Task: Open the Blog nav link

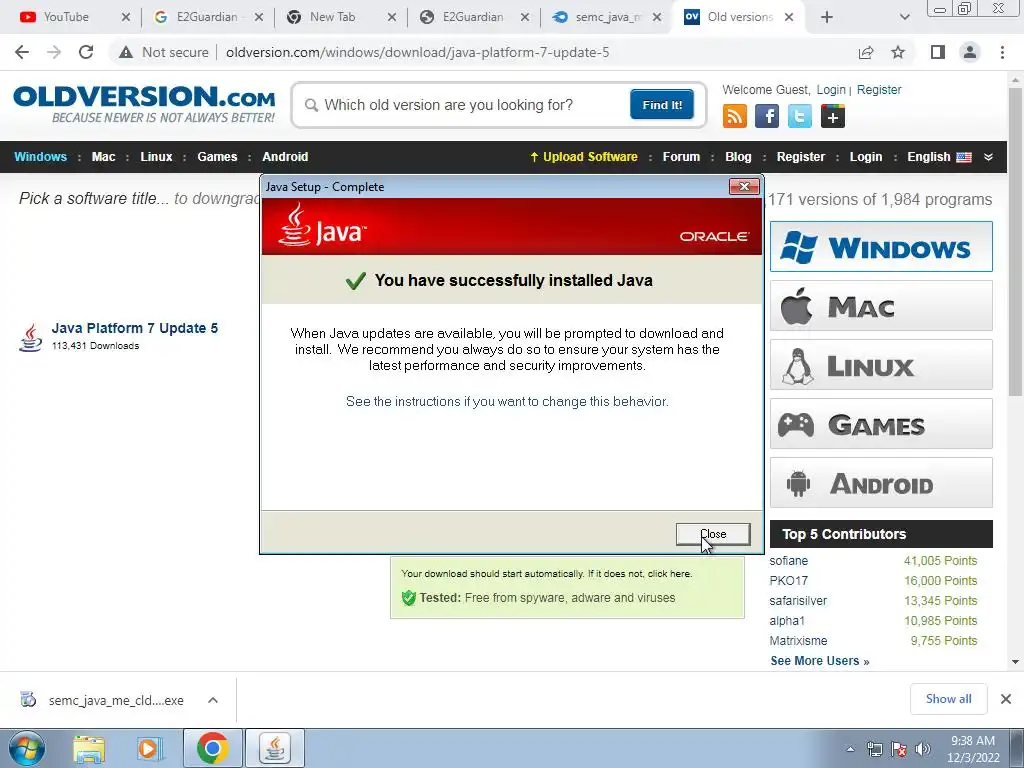Action: pos(738,157)
